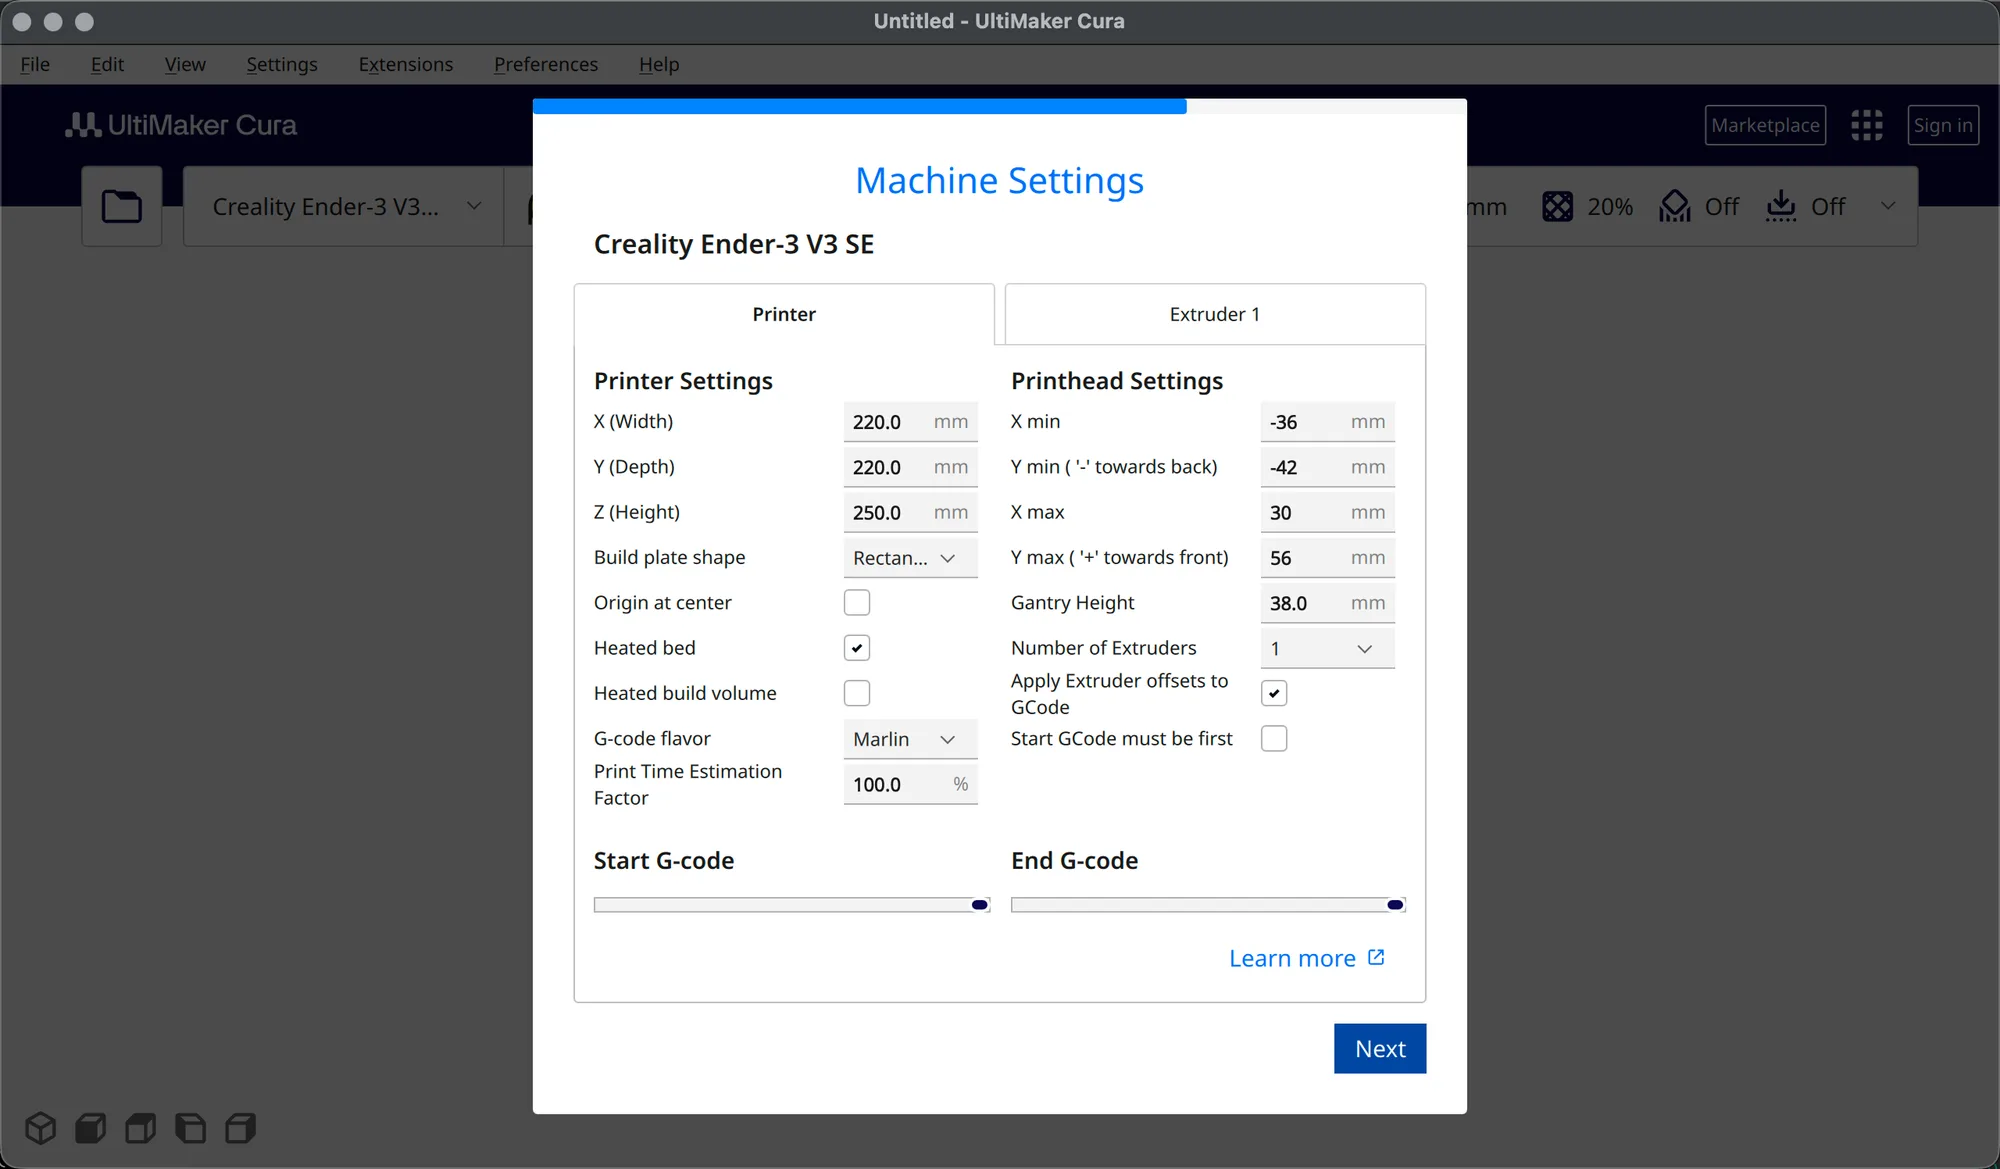Enable Heated build volume checkbox
Screen dimensions: 2000x1169
pos(857,692)
